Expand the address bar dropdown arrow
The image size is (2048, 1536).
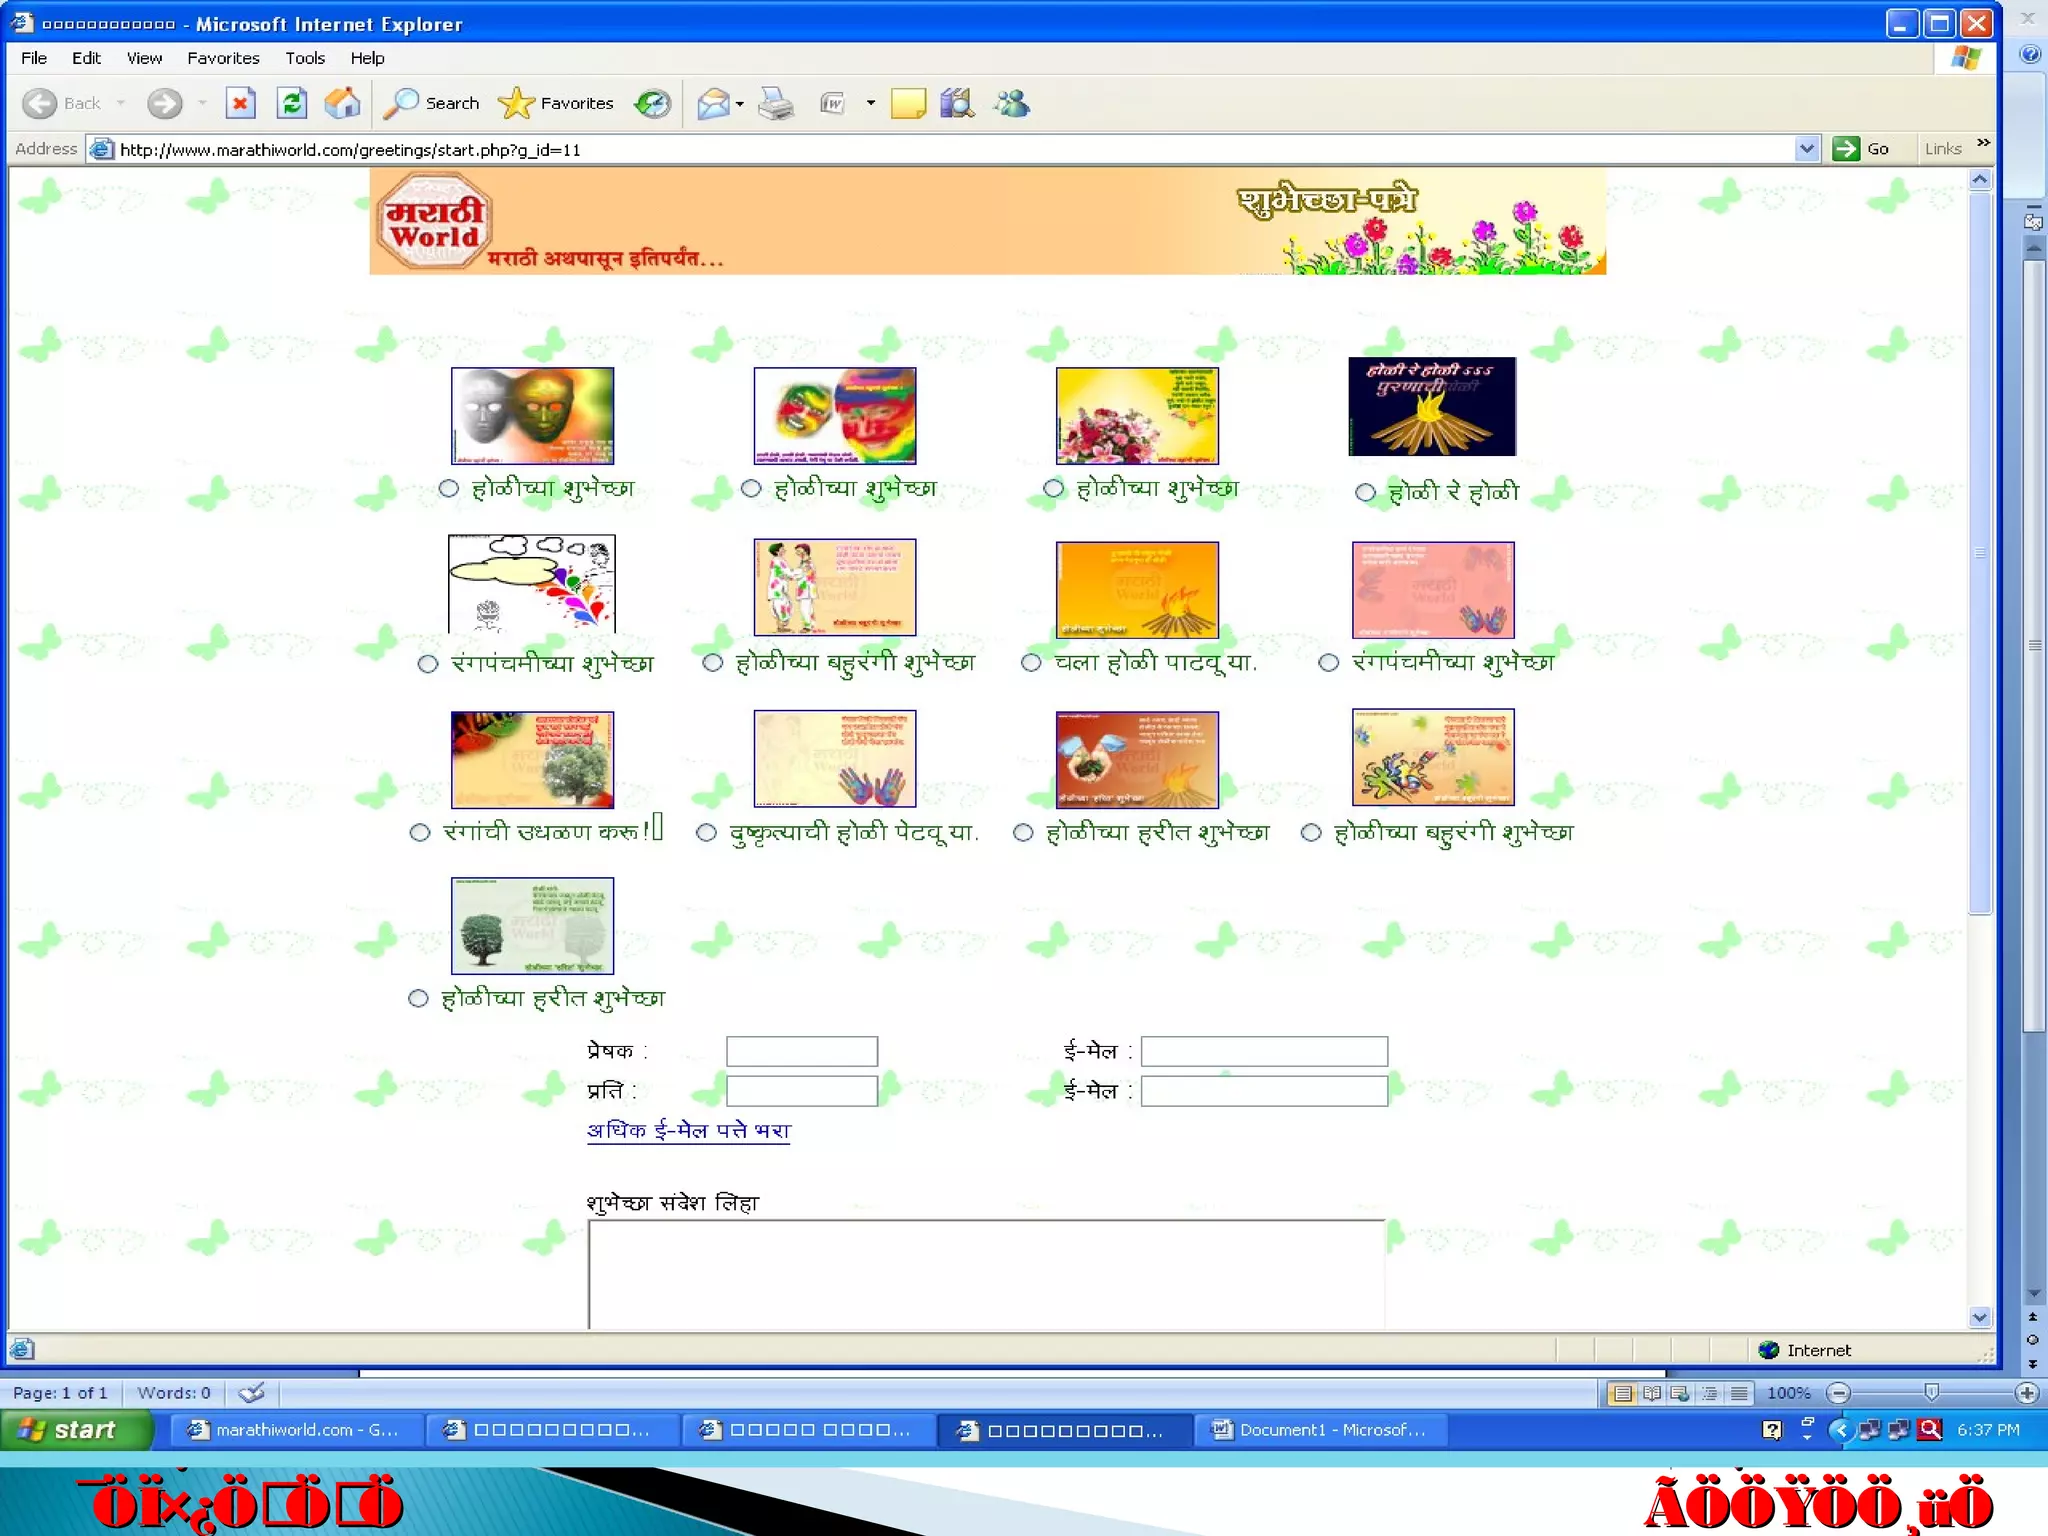point(1806,149)
